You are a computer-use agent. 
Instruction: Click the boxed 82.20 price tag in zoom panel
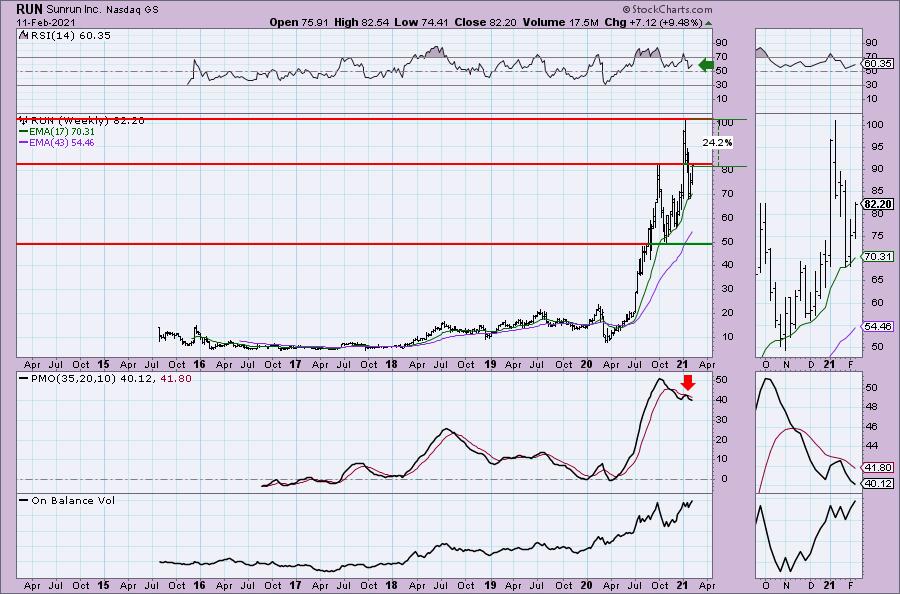(x=878, y=204)
